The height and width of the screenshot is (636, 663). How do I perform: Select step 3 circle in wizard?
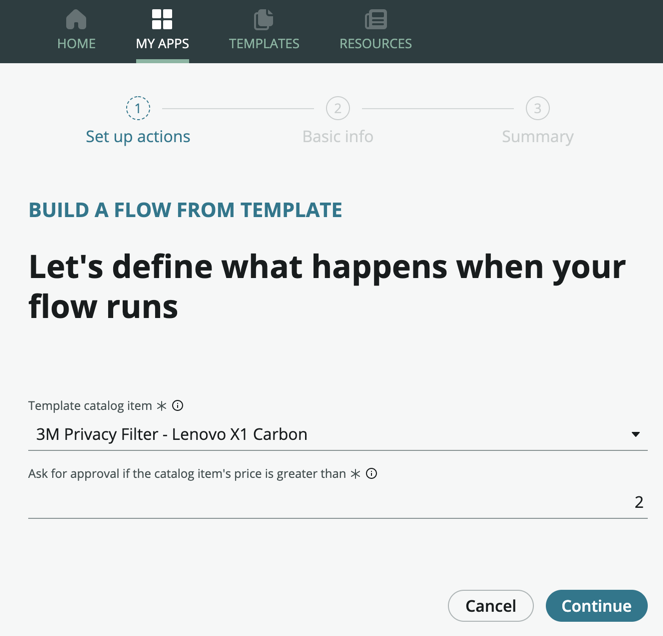pyautogui.click(x=537, y=108)
